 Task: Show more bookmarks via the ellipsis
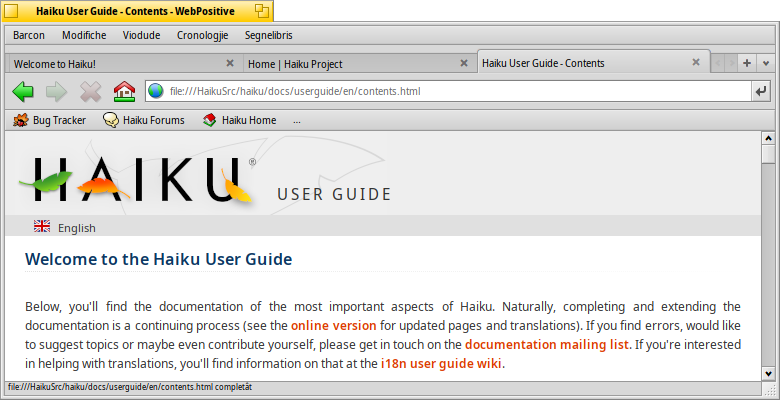(x=297, y=121)
